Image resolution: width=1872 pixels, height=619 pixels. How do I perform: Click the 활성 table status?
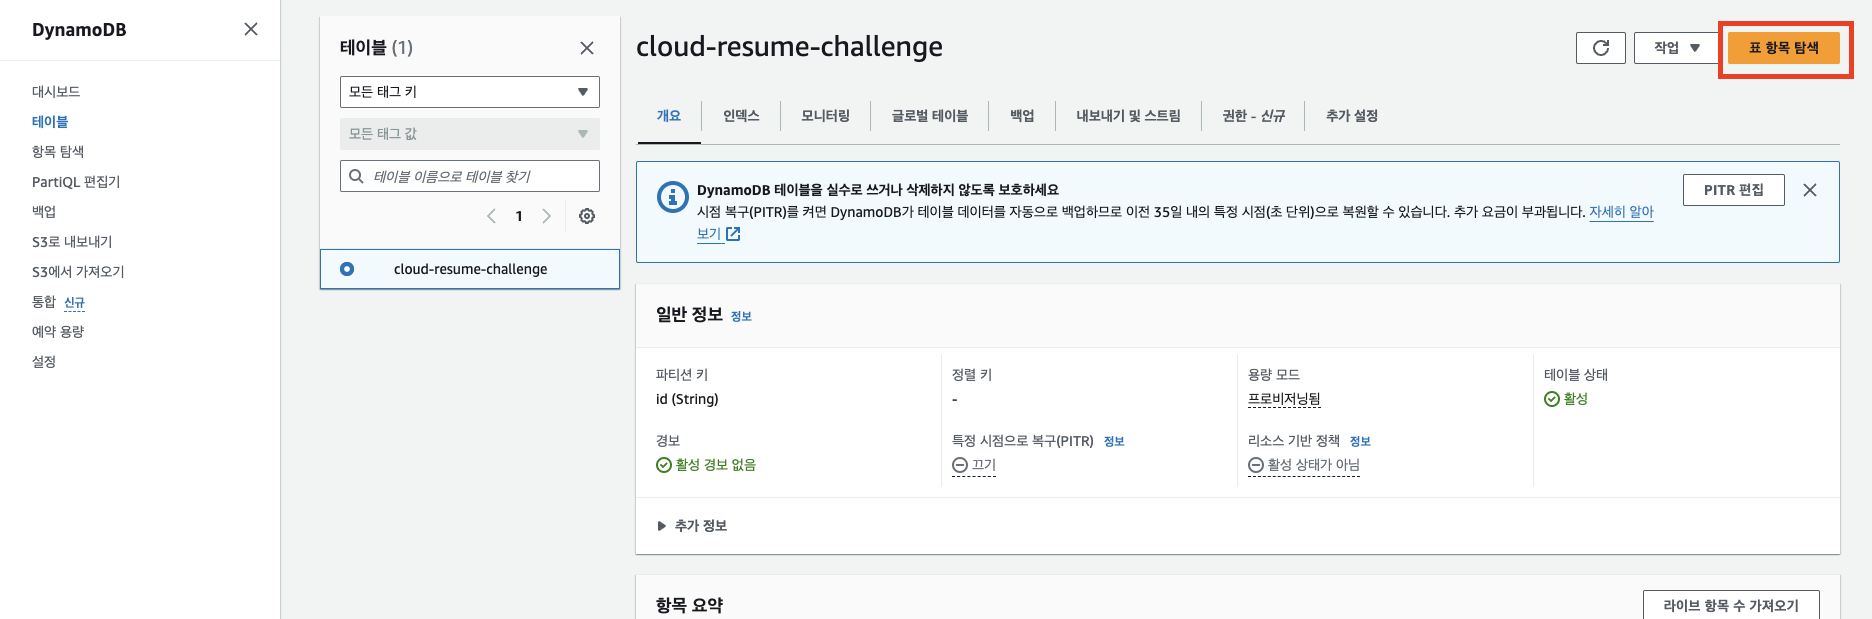pyautogui.click(x=1566, y=399)
